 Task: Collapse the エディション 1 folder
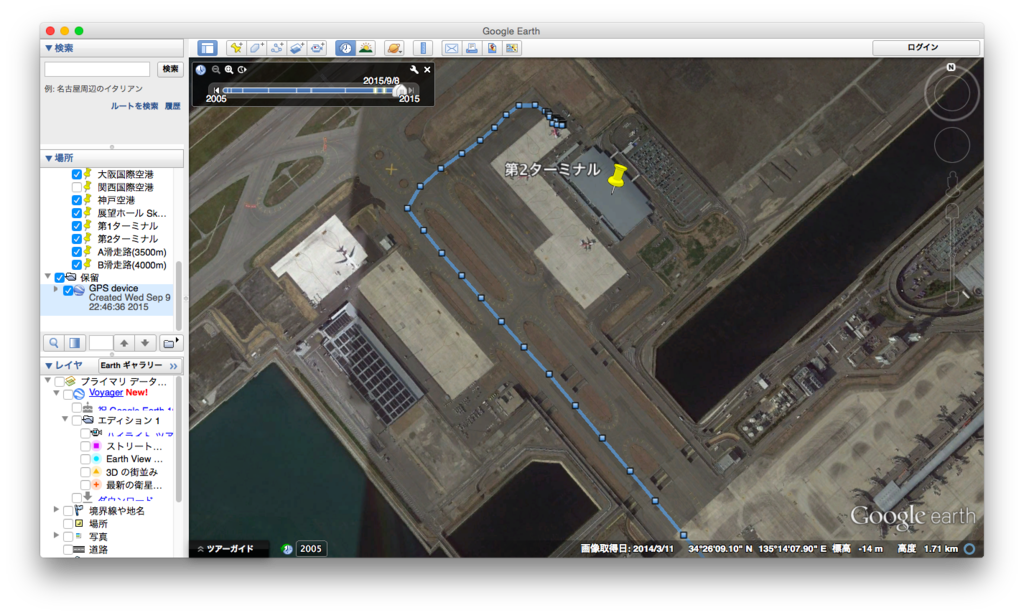pyautogui.click(x=65, y=418)
